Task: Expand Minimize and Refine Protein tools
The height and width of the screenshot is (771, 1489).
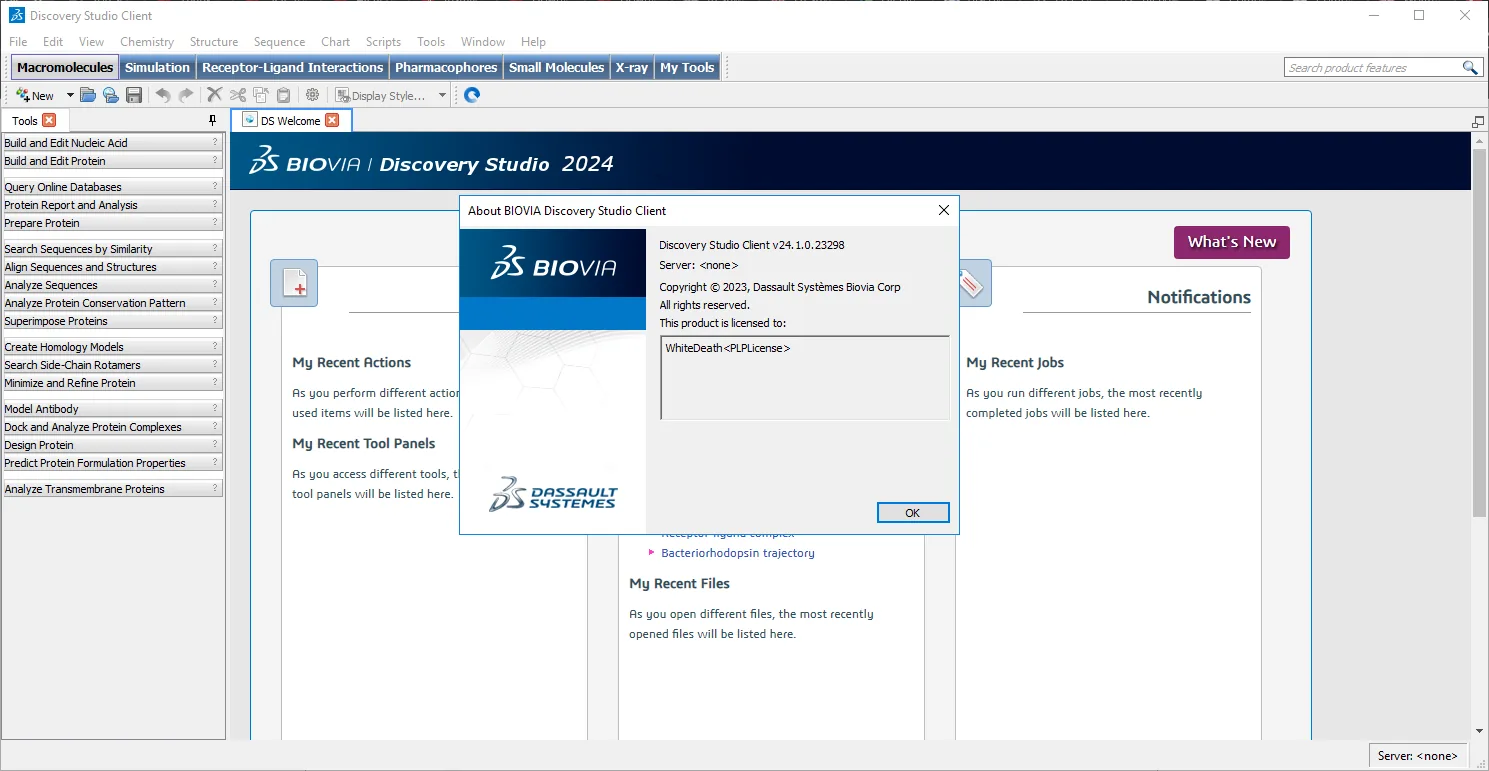Action: [x=112, y=383]
